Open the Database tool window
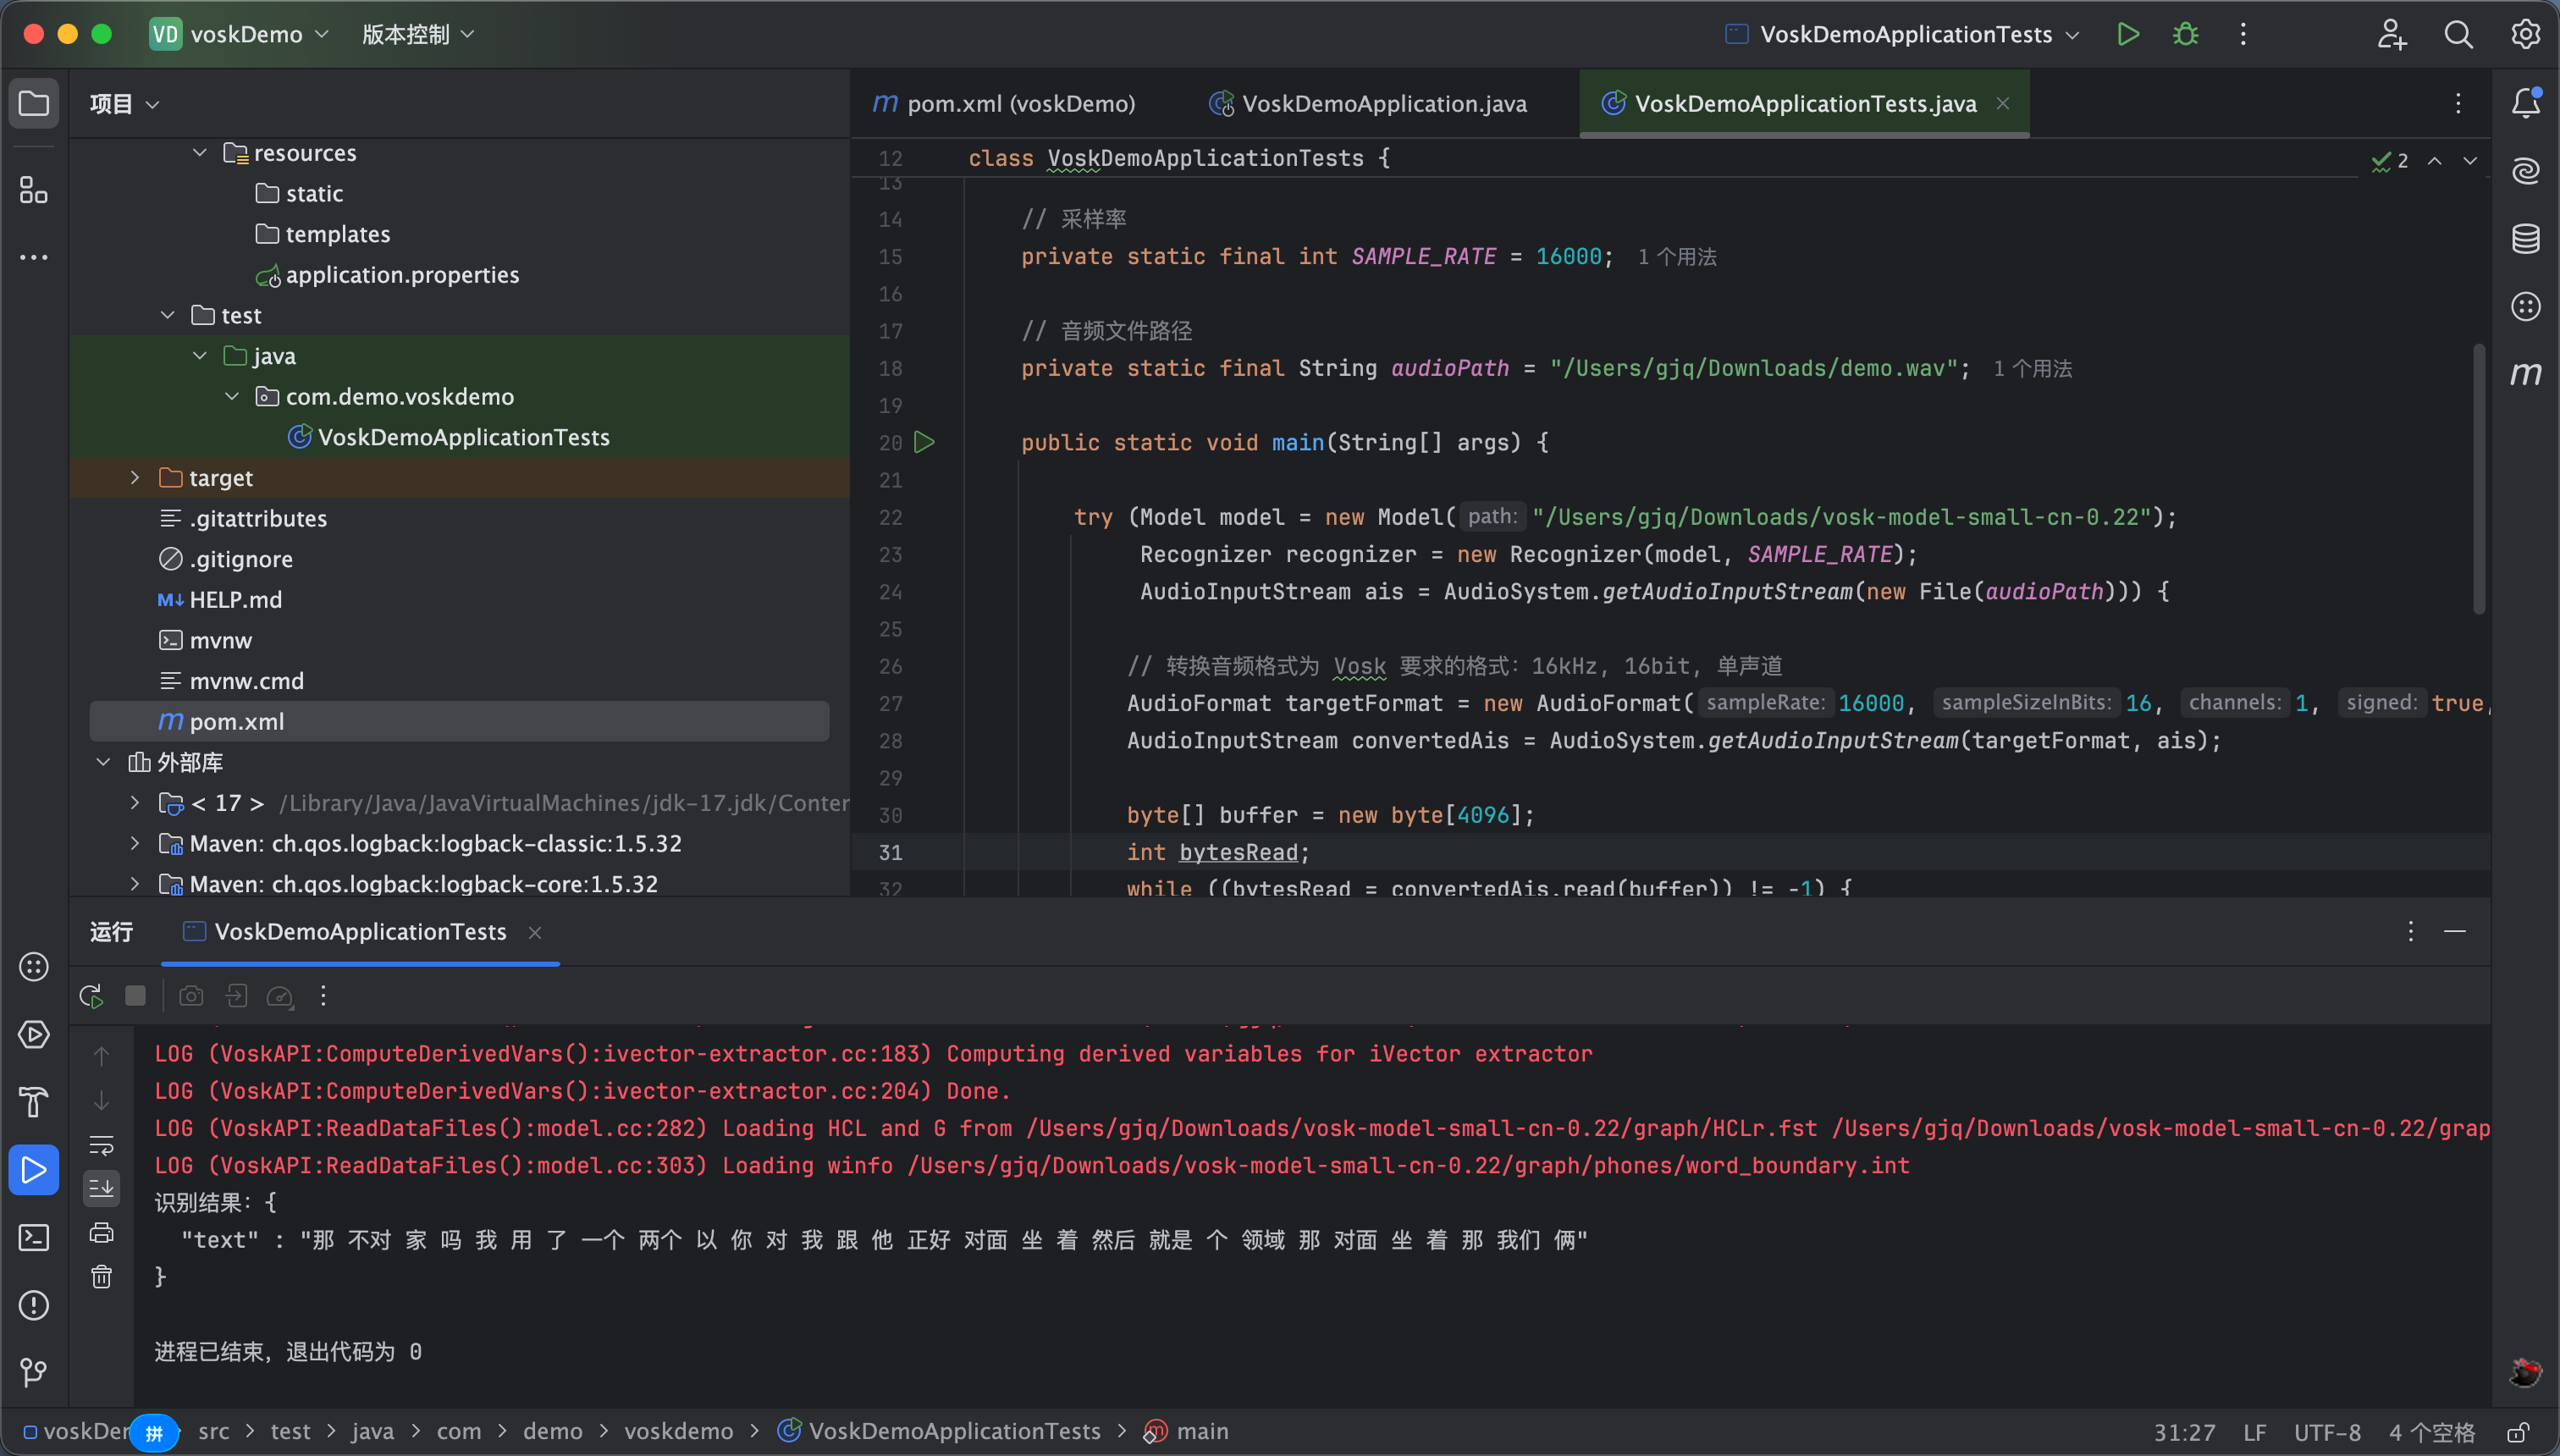The width and height of the screenshot is (2560, 1456). click(x=2525, y=239)
